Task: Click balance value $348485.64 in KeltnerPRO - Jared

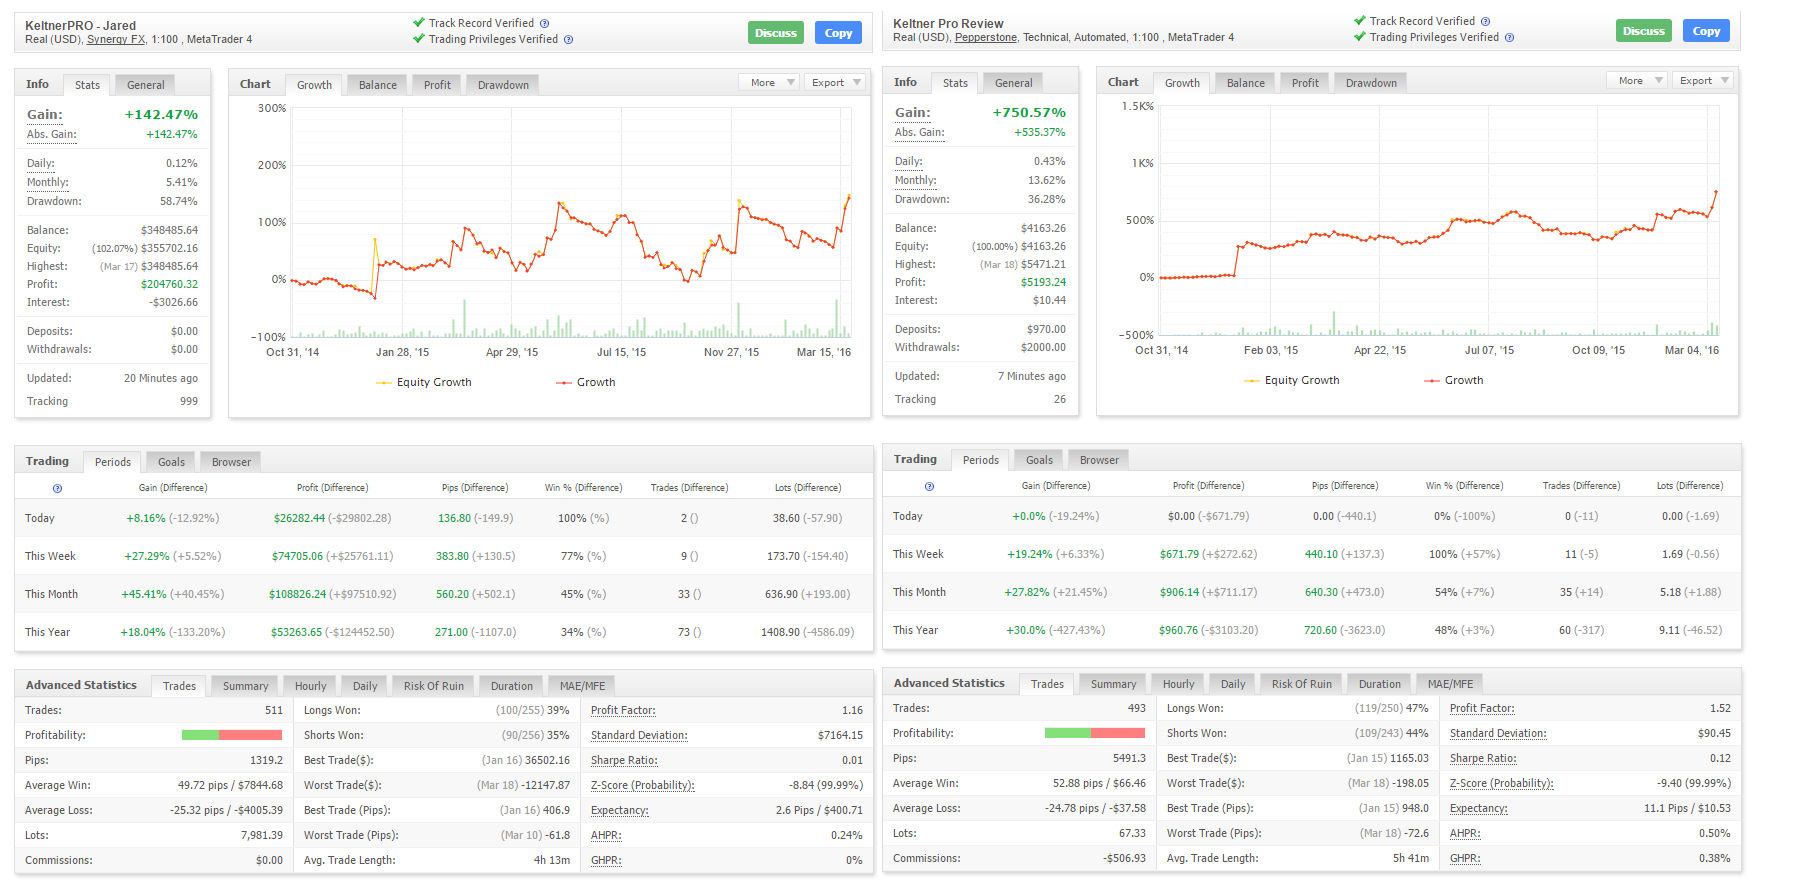Action: [169, 231]
